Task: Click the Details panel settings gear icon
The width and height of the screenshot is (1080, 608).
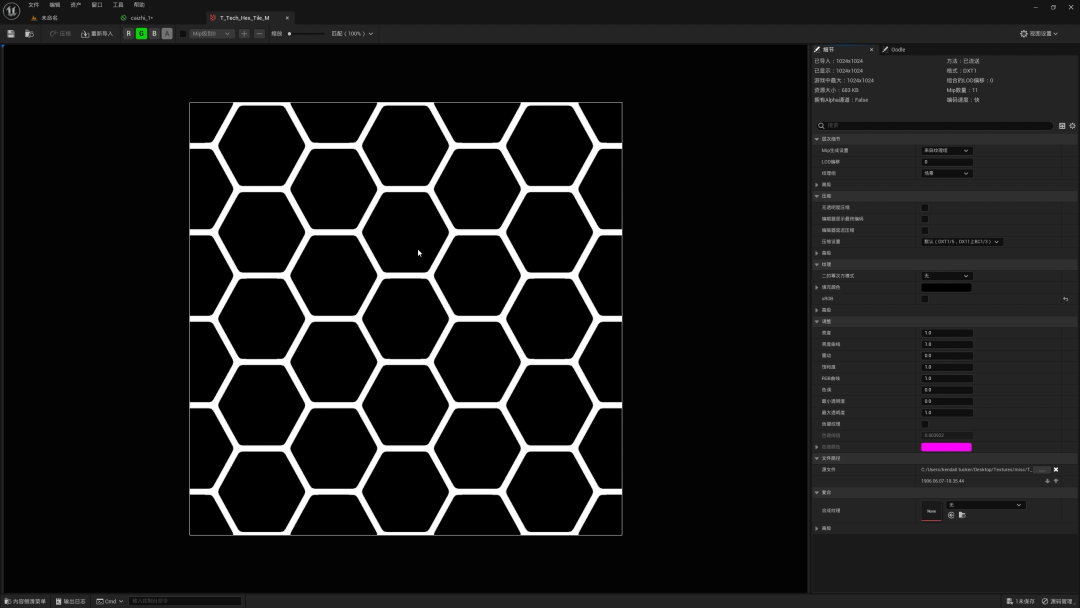Action: point(1072,125)
